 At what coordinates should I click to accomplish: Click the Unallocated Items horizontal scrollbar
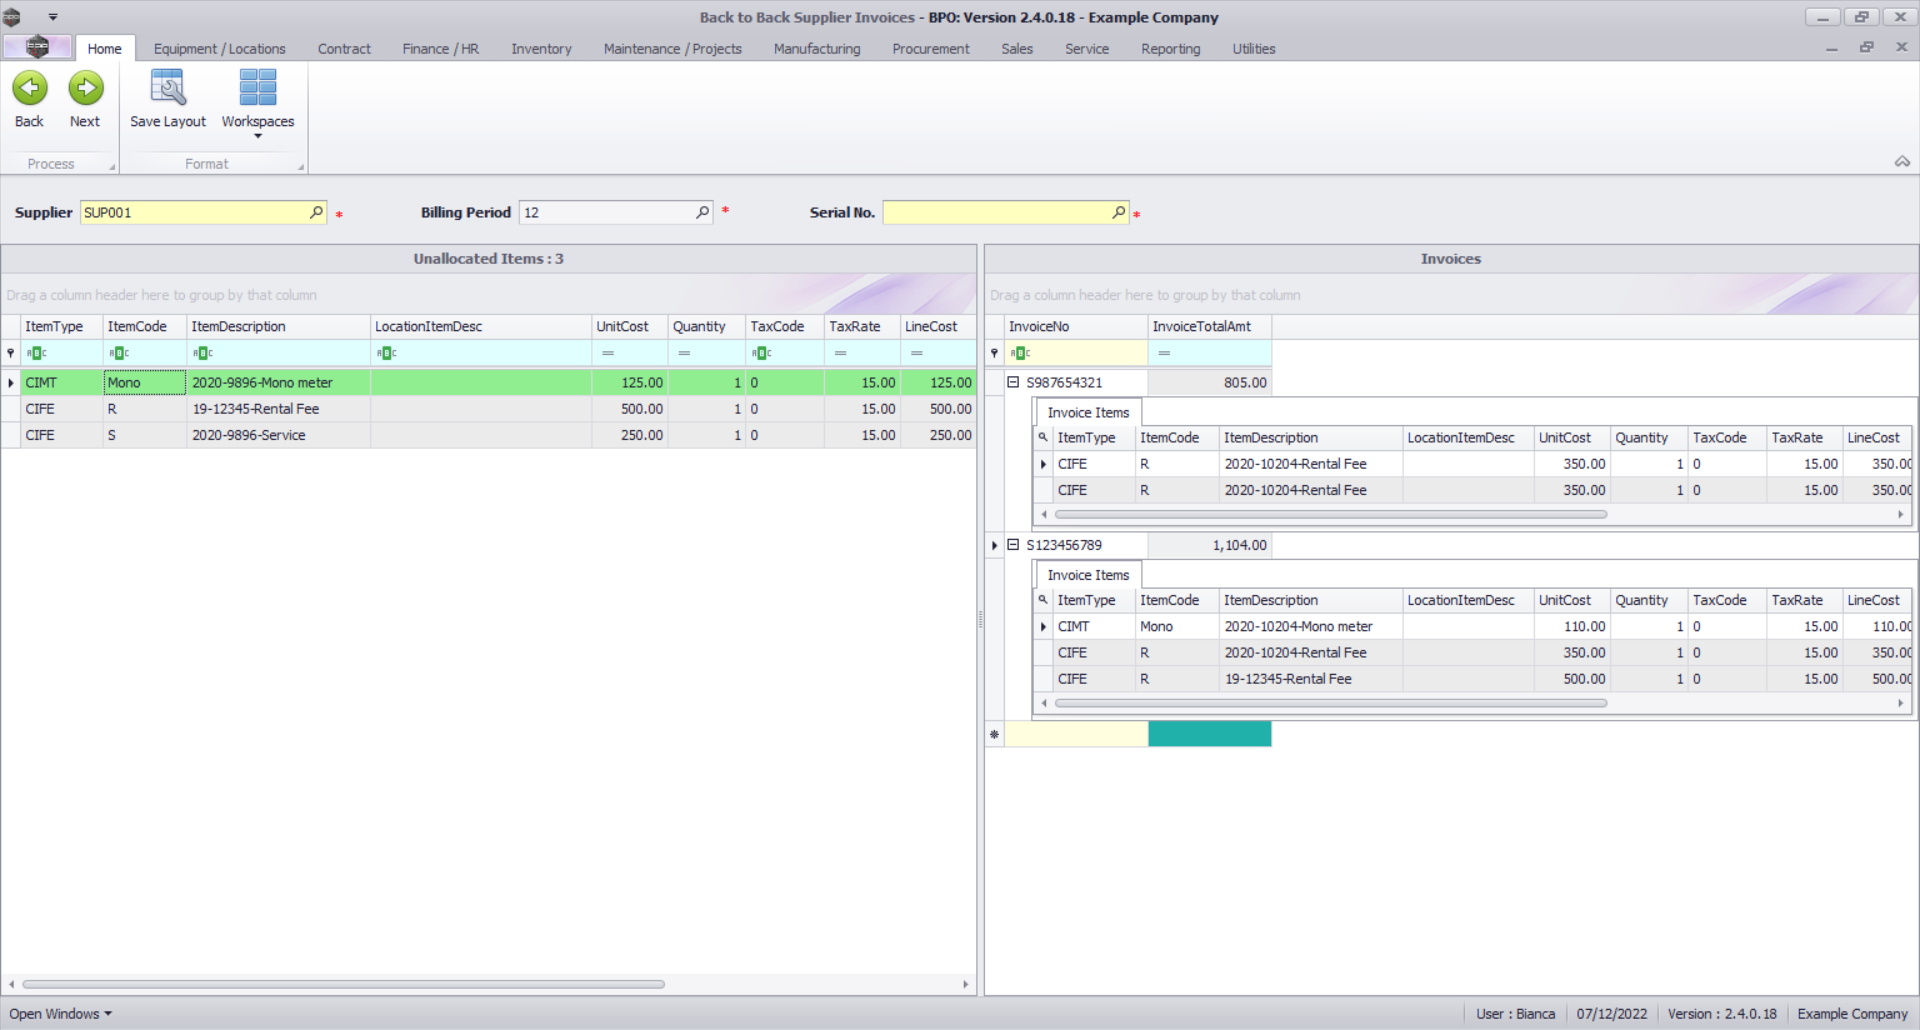pyautogui.click(x=343, y=984)
